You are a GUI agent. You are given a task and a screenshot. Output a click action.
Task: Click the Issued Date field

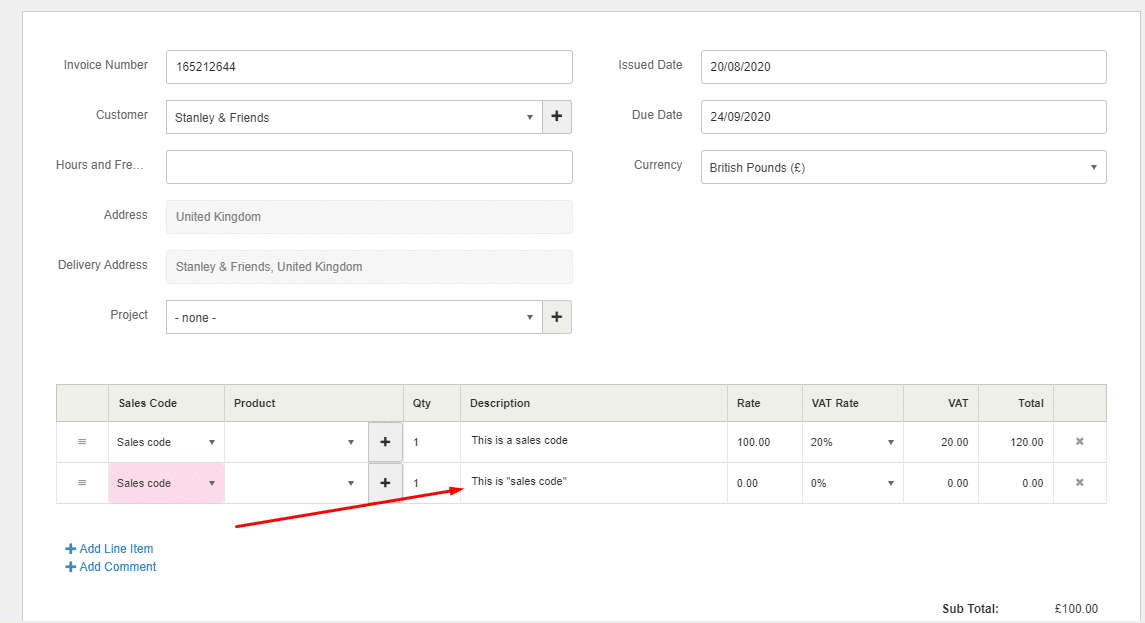(903, 67)
